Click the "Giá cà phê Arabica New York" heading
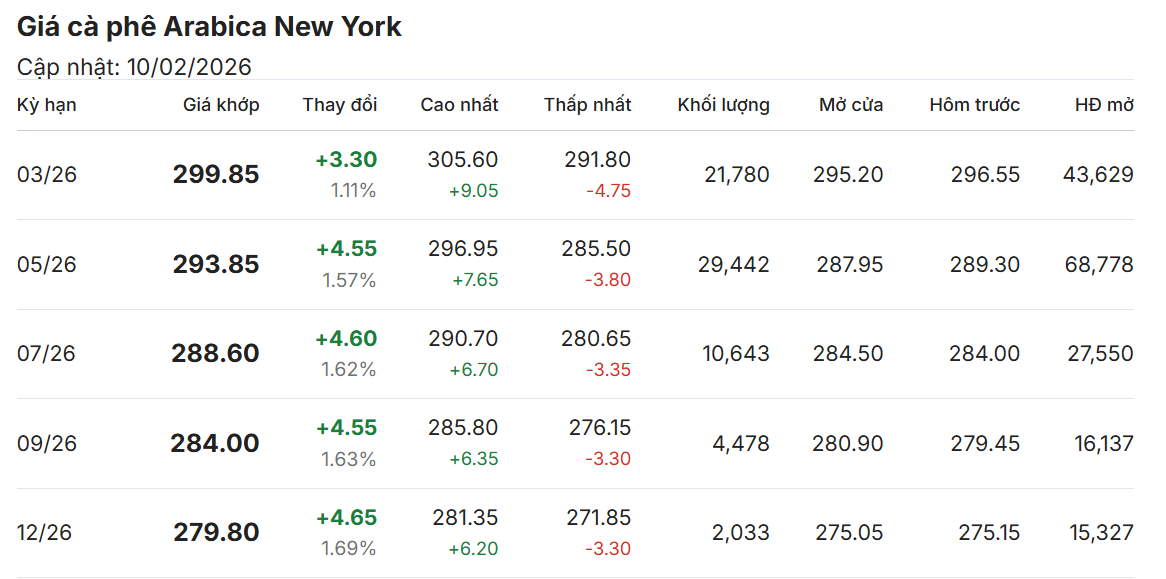Image resolution: width=1166 pixels, height=579 pixels. (209, 27)
